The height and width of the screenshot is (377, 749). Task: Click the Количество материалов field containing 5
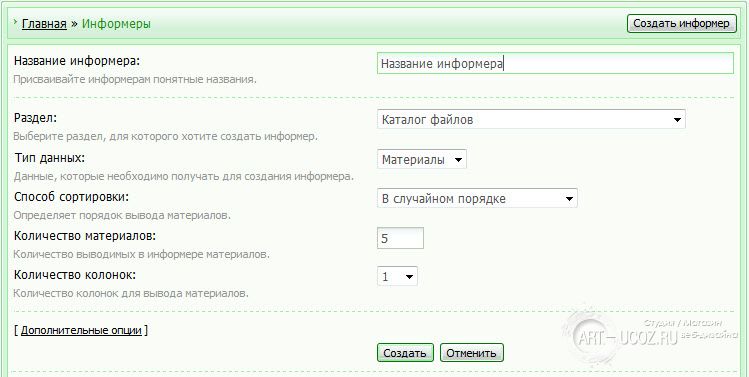tap(400, 238)
